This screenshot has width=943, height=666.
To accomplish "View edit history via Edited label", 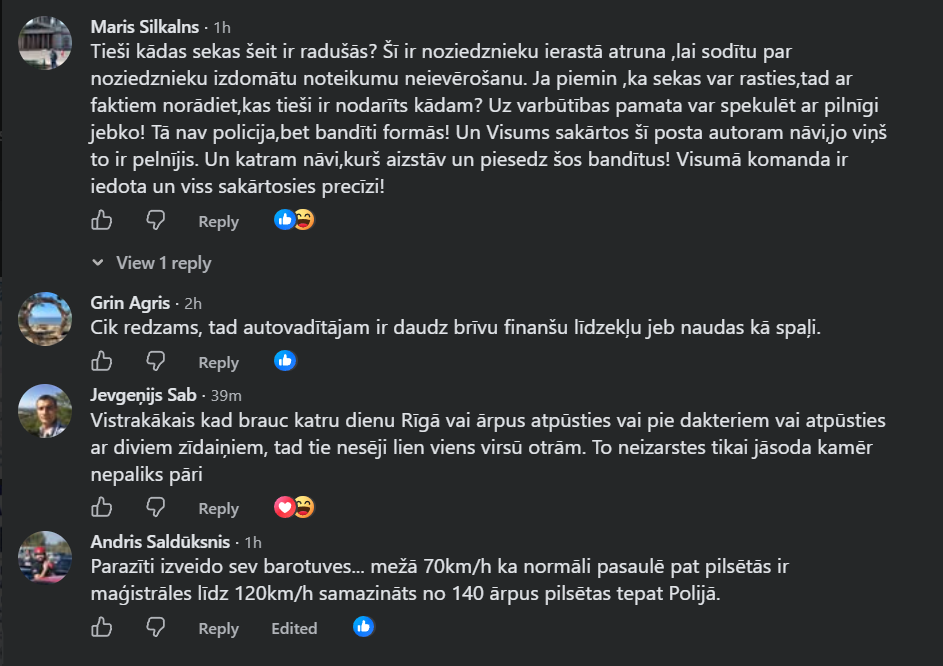I will [294, 628].
